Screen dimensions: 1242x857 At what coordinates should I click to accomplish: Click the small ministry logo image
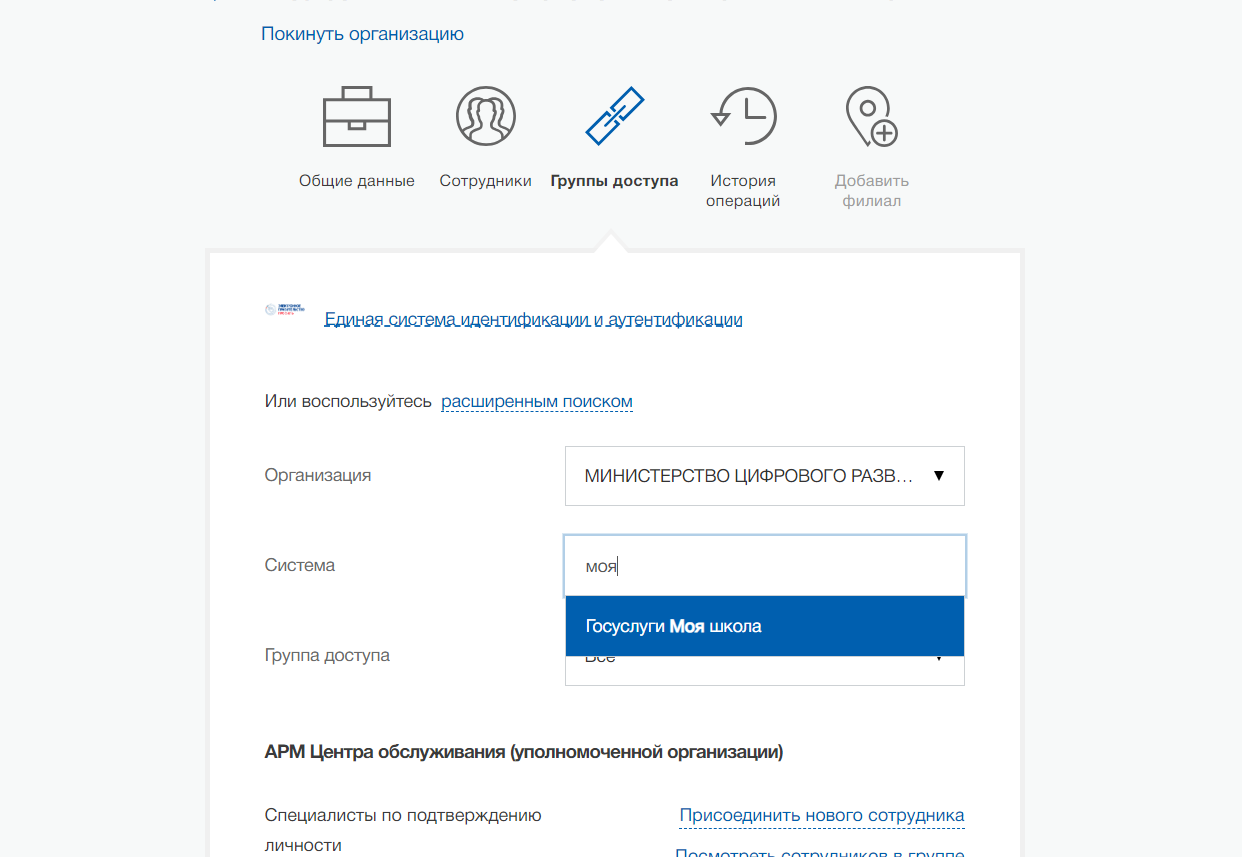[x=285, y=311]
